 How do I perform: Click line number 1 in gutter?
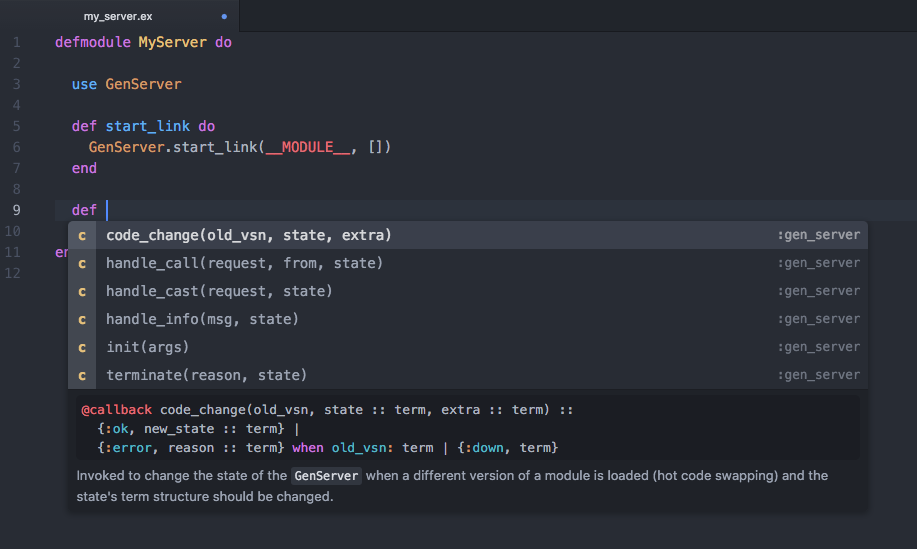click(x=17, y=42)
